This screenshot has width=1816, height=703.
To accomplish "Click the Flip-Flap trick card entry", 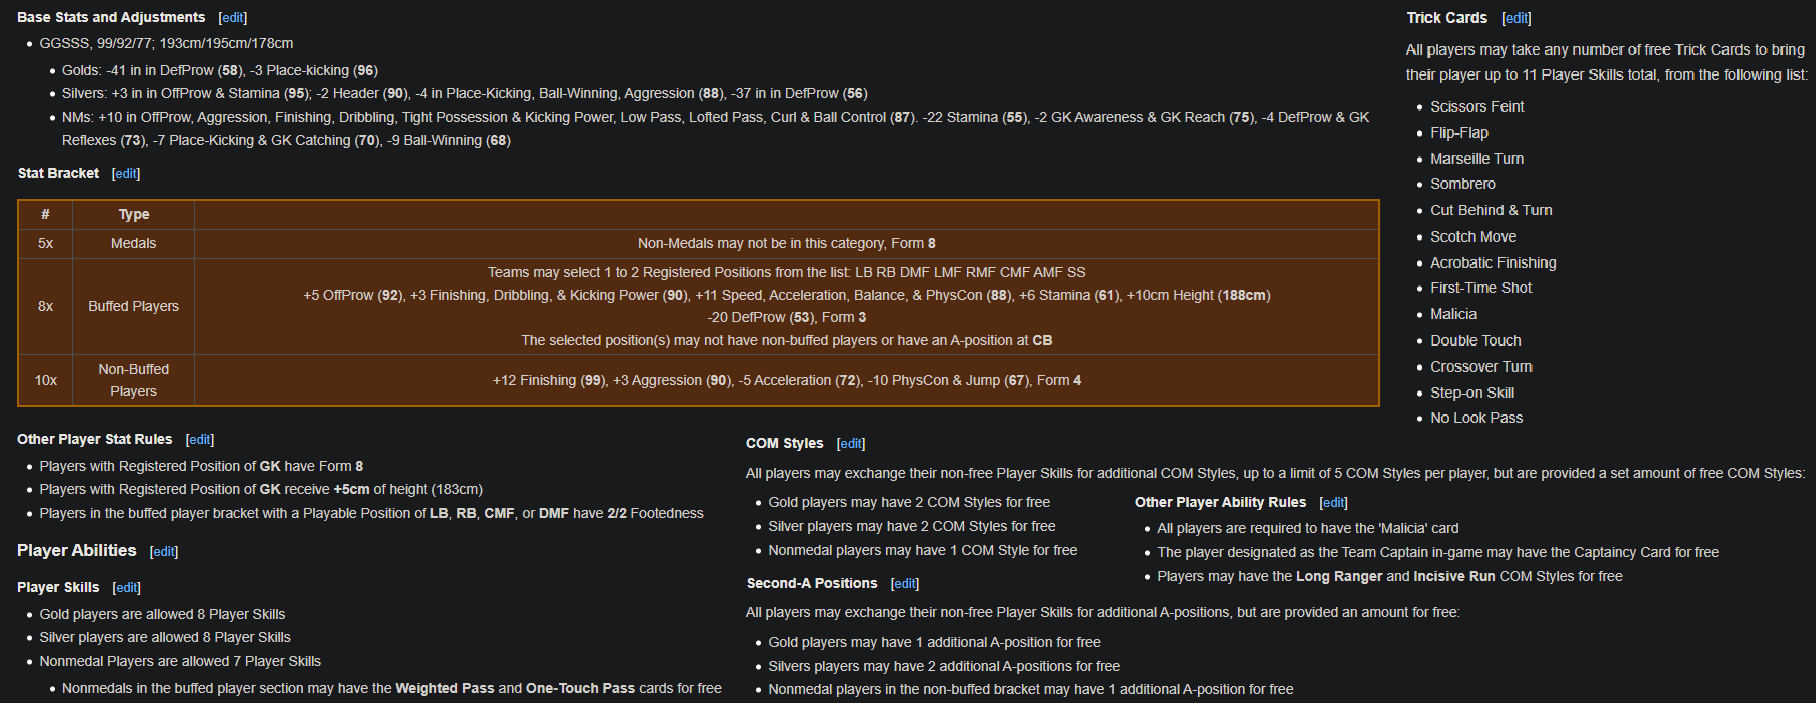I will 1459,133.
